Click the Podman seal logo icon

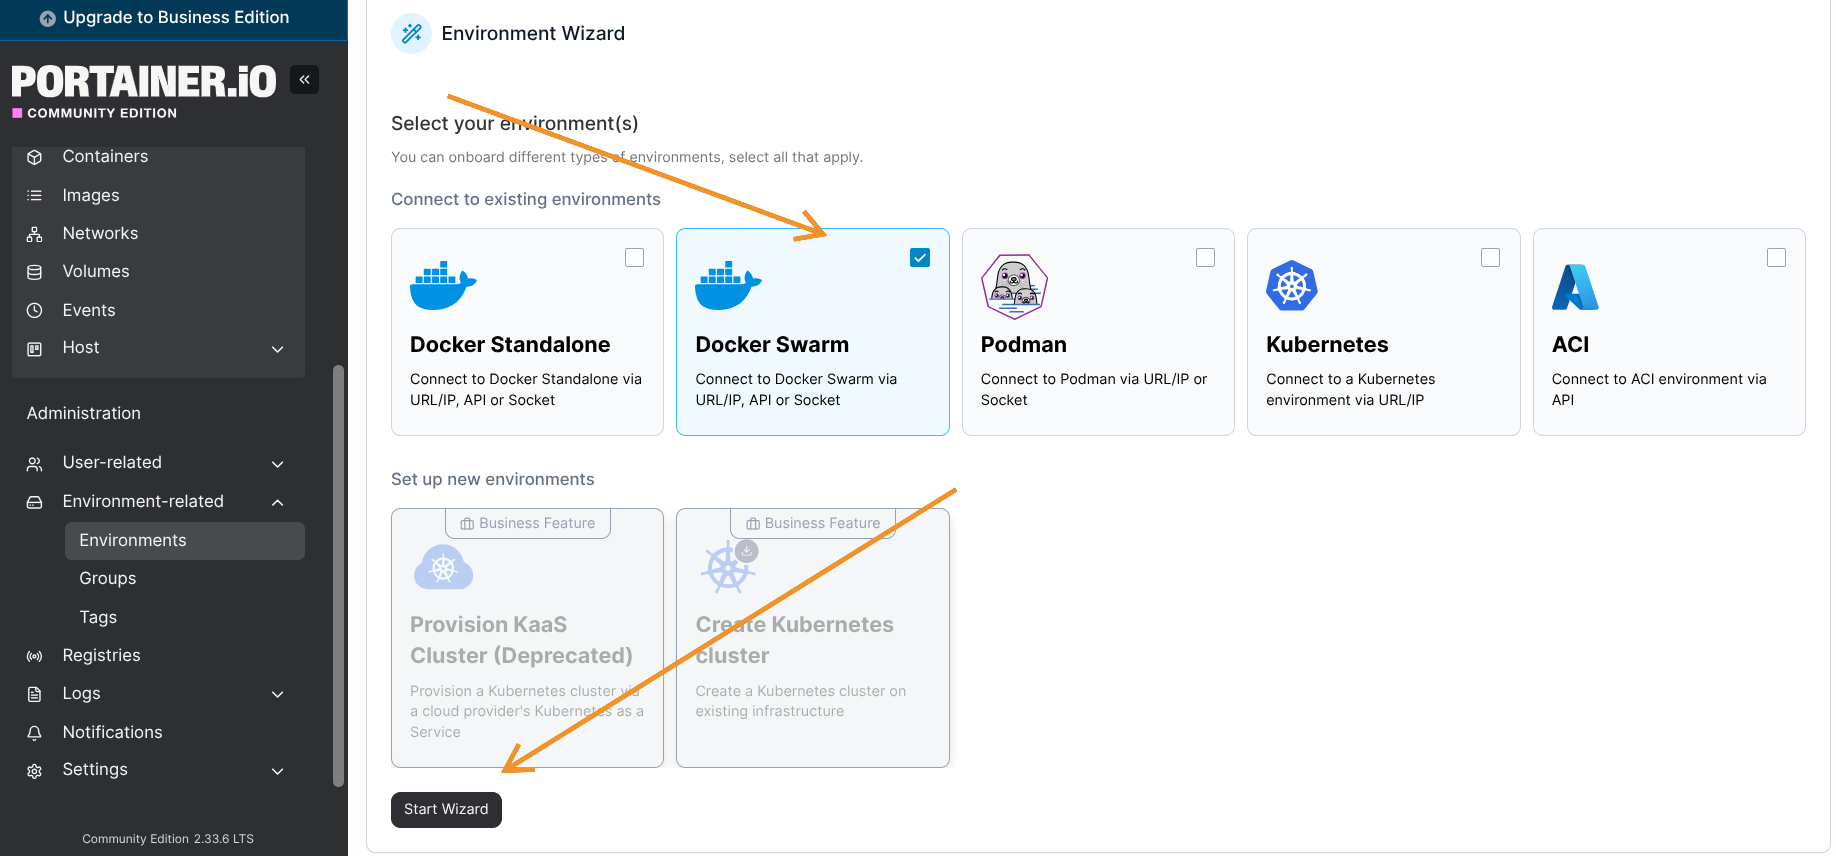point(1014,287)
